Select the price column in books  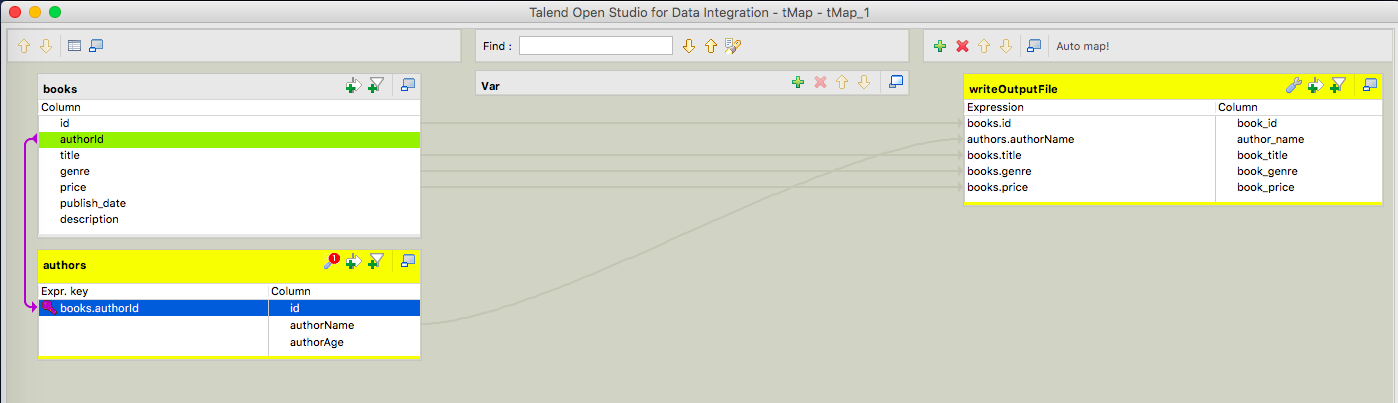pos(229,188)
